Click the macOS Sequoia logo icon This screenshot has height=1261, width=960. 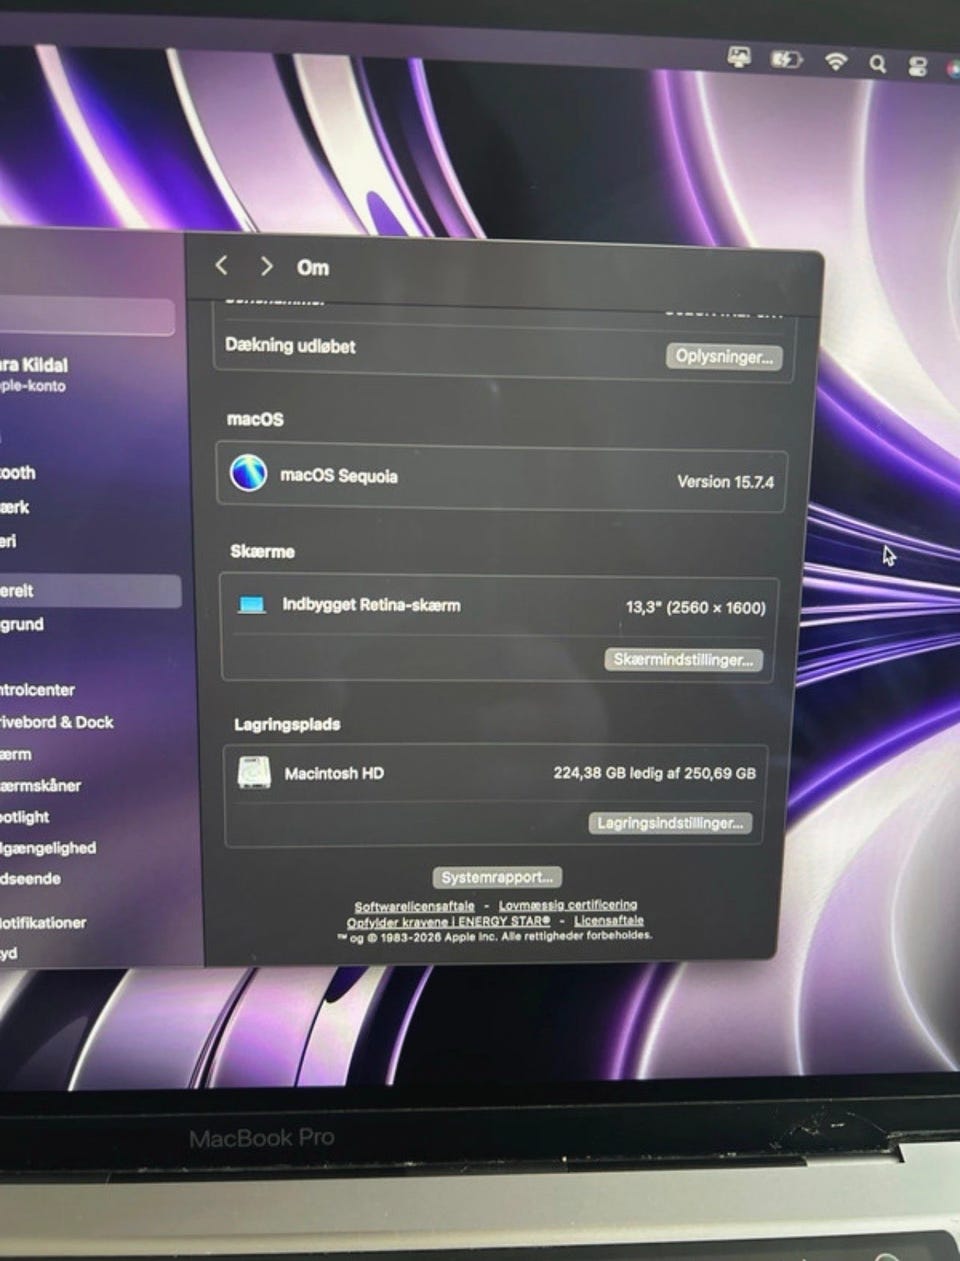coord(248,472)
